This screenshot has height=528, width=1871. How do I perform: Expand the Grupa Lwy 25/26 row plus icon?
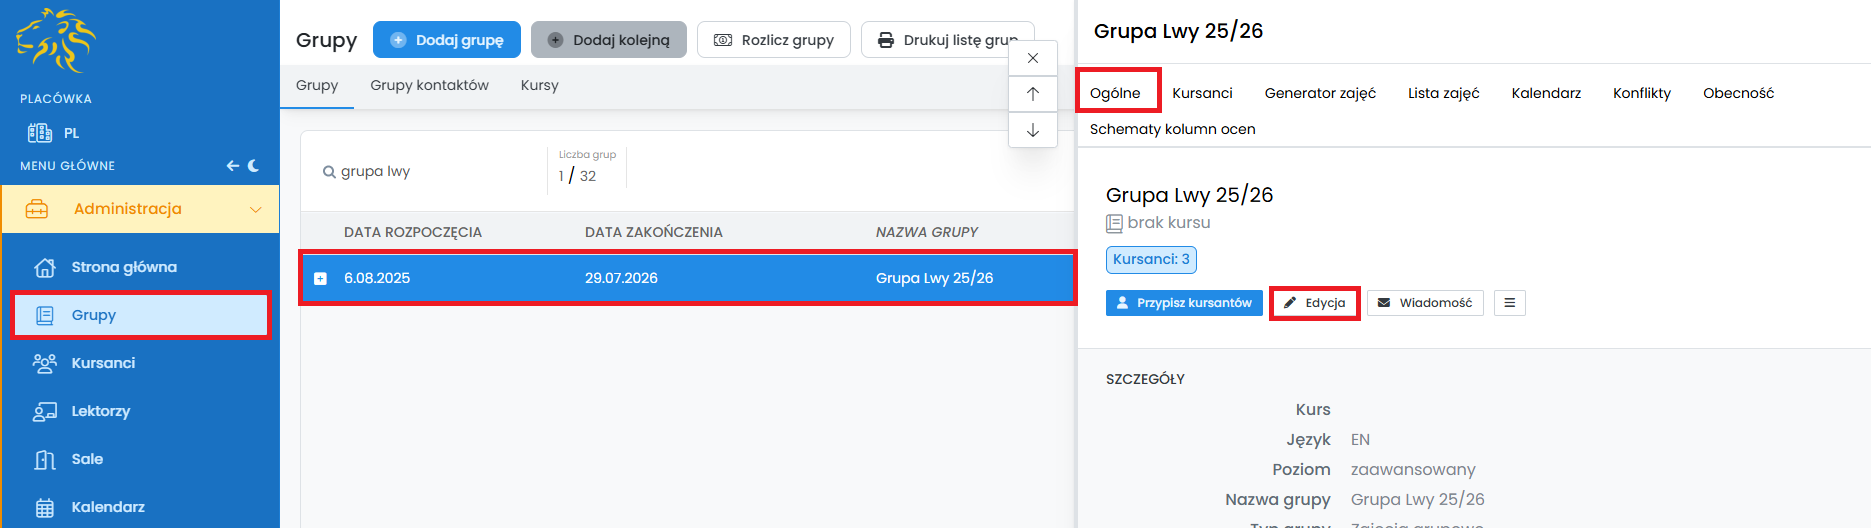pyautogui.click(x=321, y=279)
